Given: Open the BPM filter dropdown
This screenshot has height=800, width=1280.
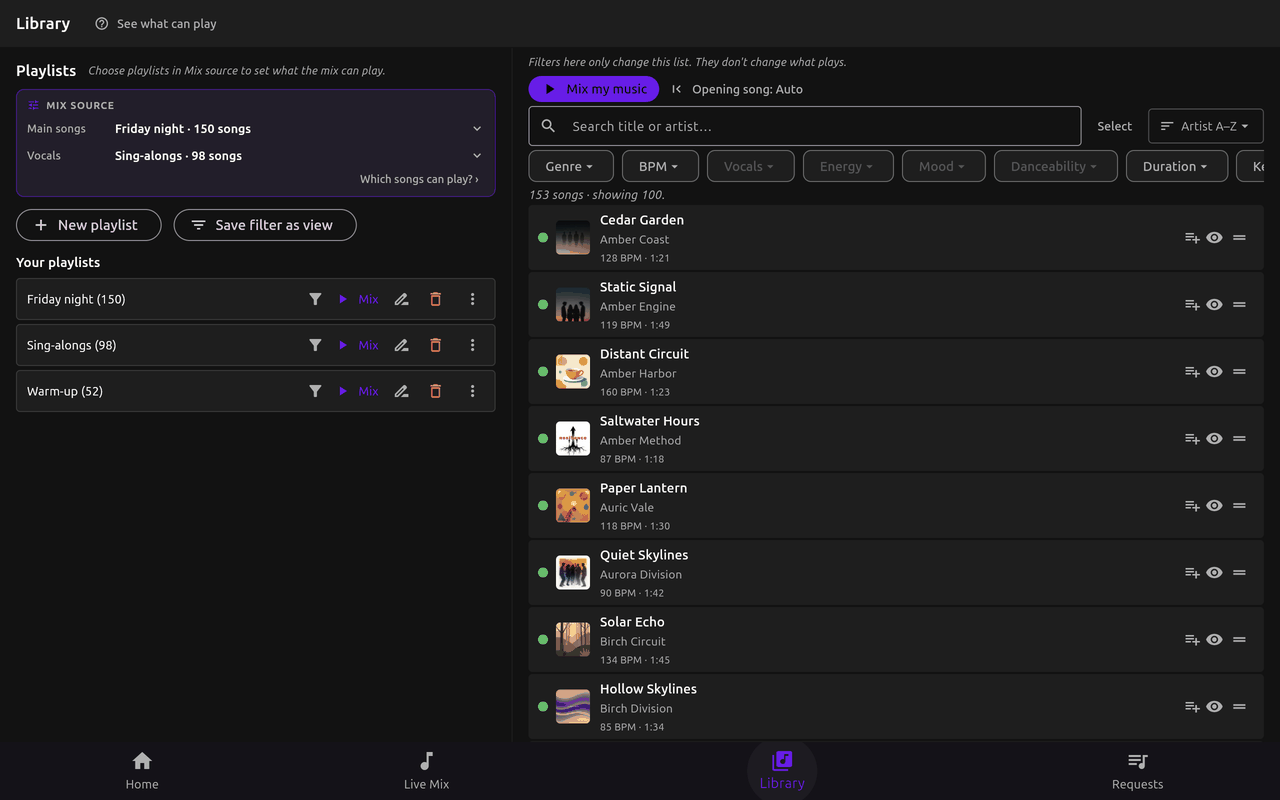Looking at the screenshot, I should coord(660,166).
